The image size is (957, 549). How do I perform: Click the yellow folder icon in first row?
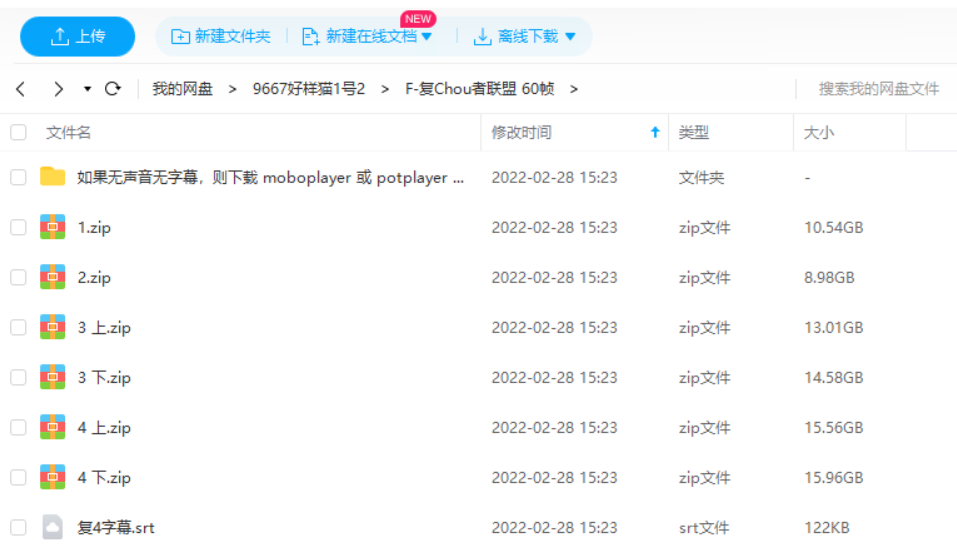(x=52, y=177)
